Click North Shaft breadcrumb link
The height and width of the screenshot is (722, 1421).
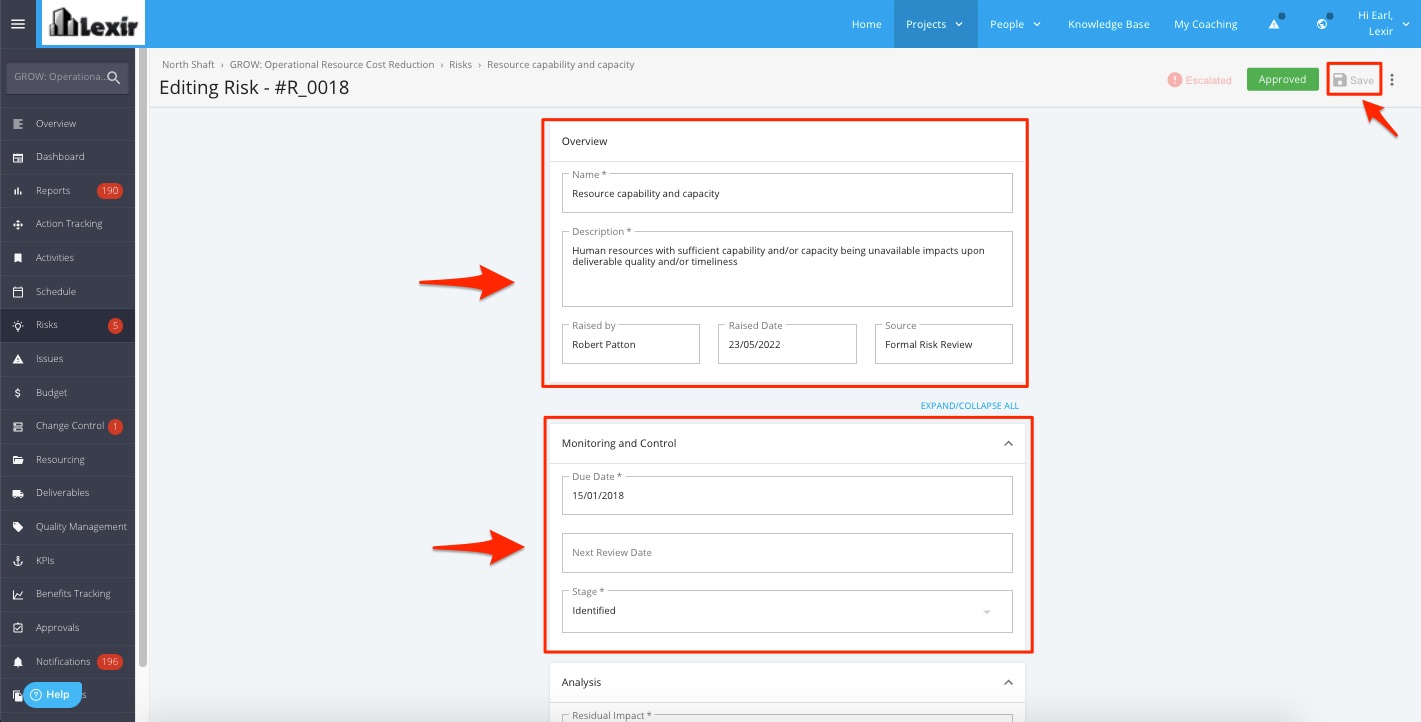[x=188, y=64]
